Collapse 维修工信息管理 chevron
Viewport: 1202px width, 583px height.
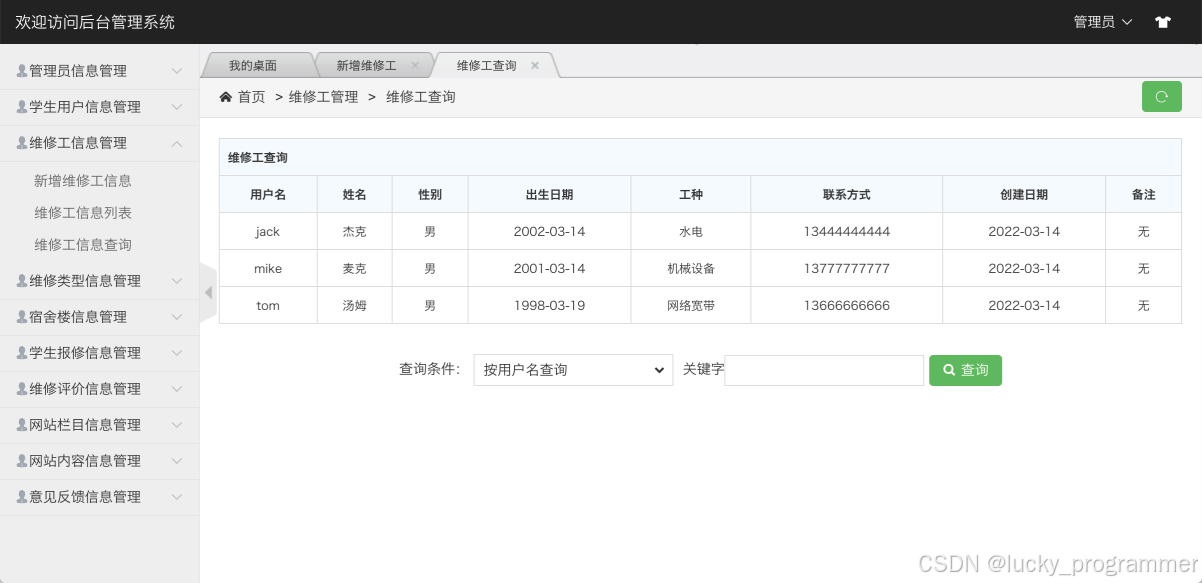click(x=177, y=143)
